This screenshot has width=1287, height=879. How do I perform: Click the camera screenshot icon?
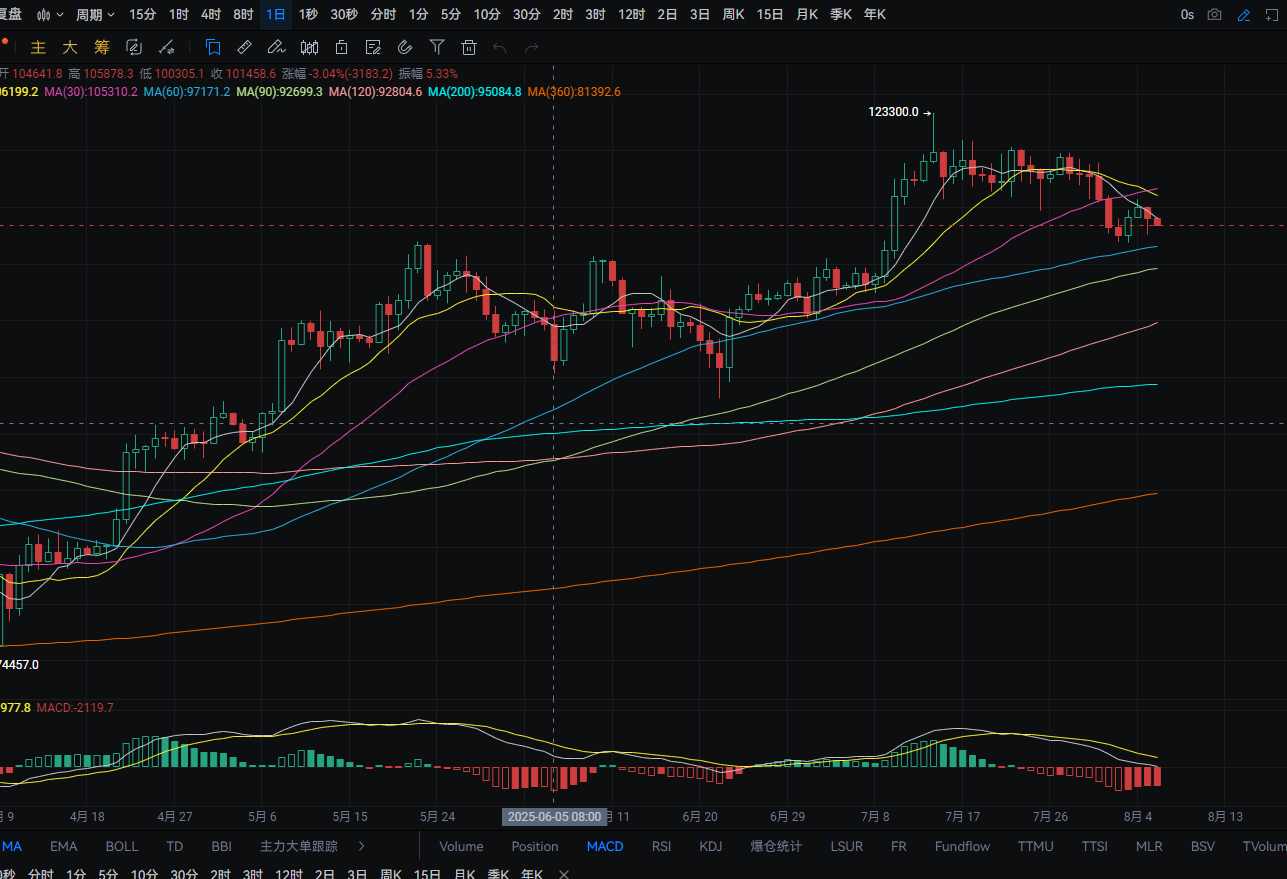click(1214, 15)
